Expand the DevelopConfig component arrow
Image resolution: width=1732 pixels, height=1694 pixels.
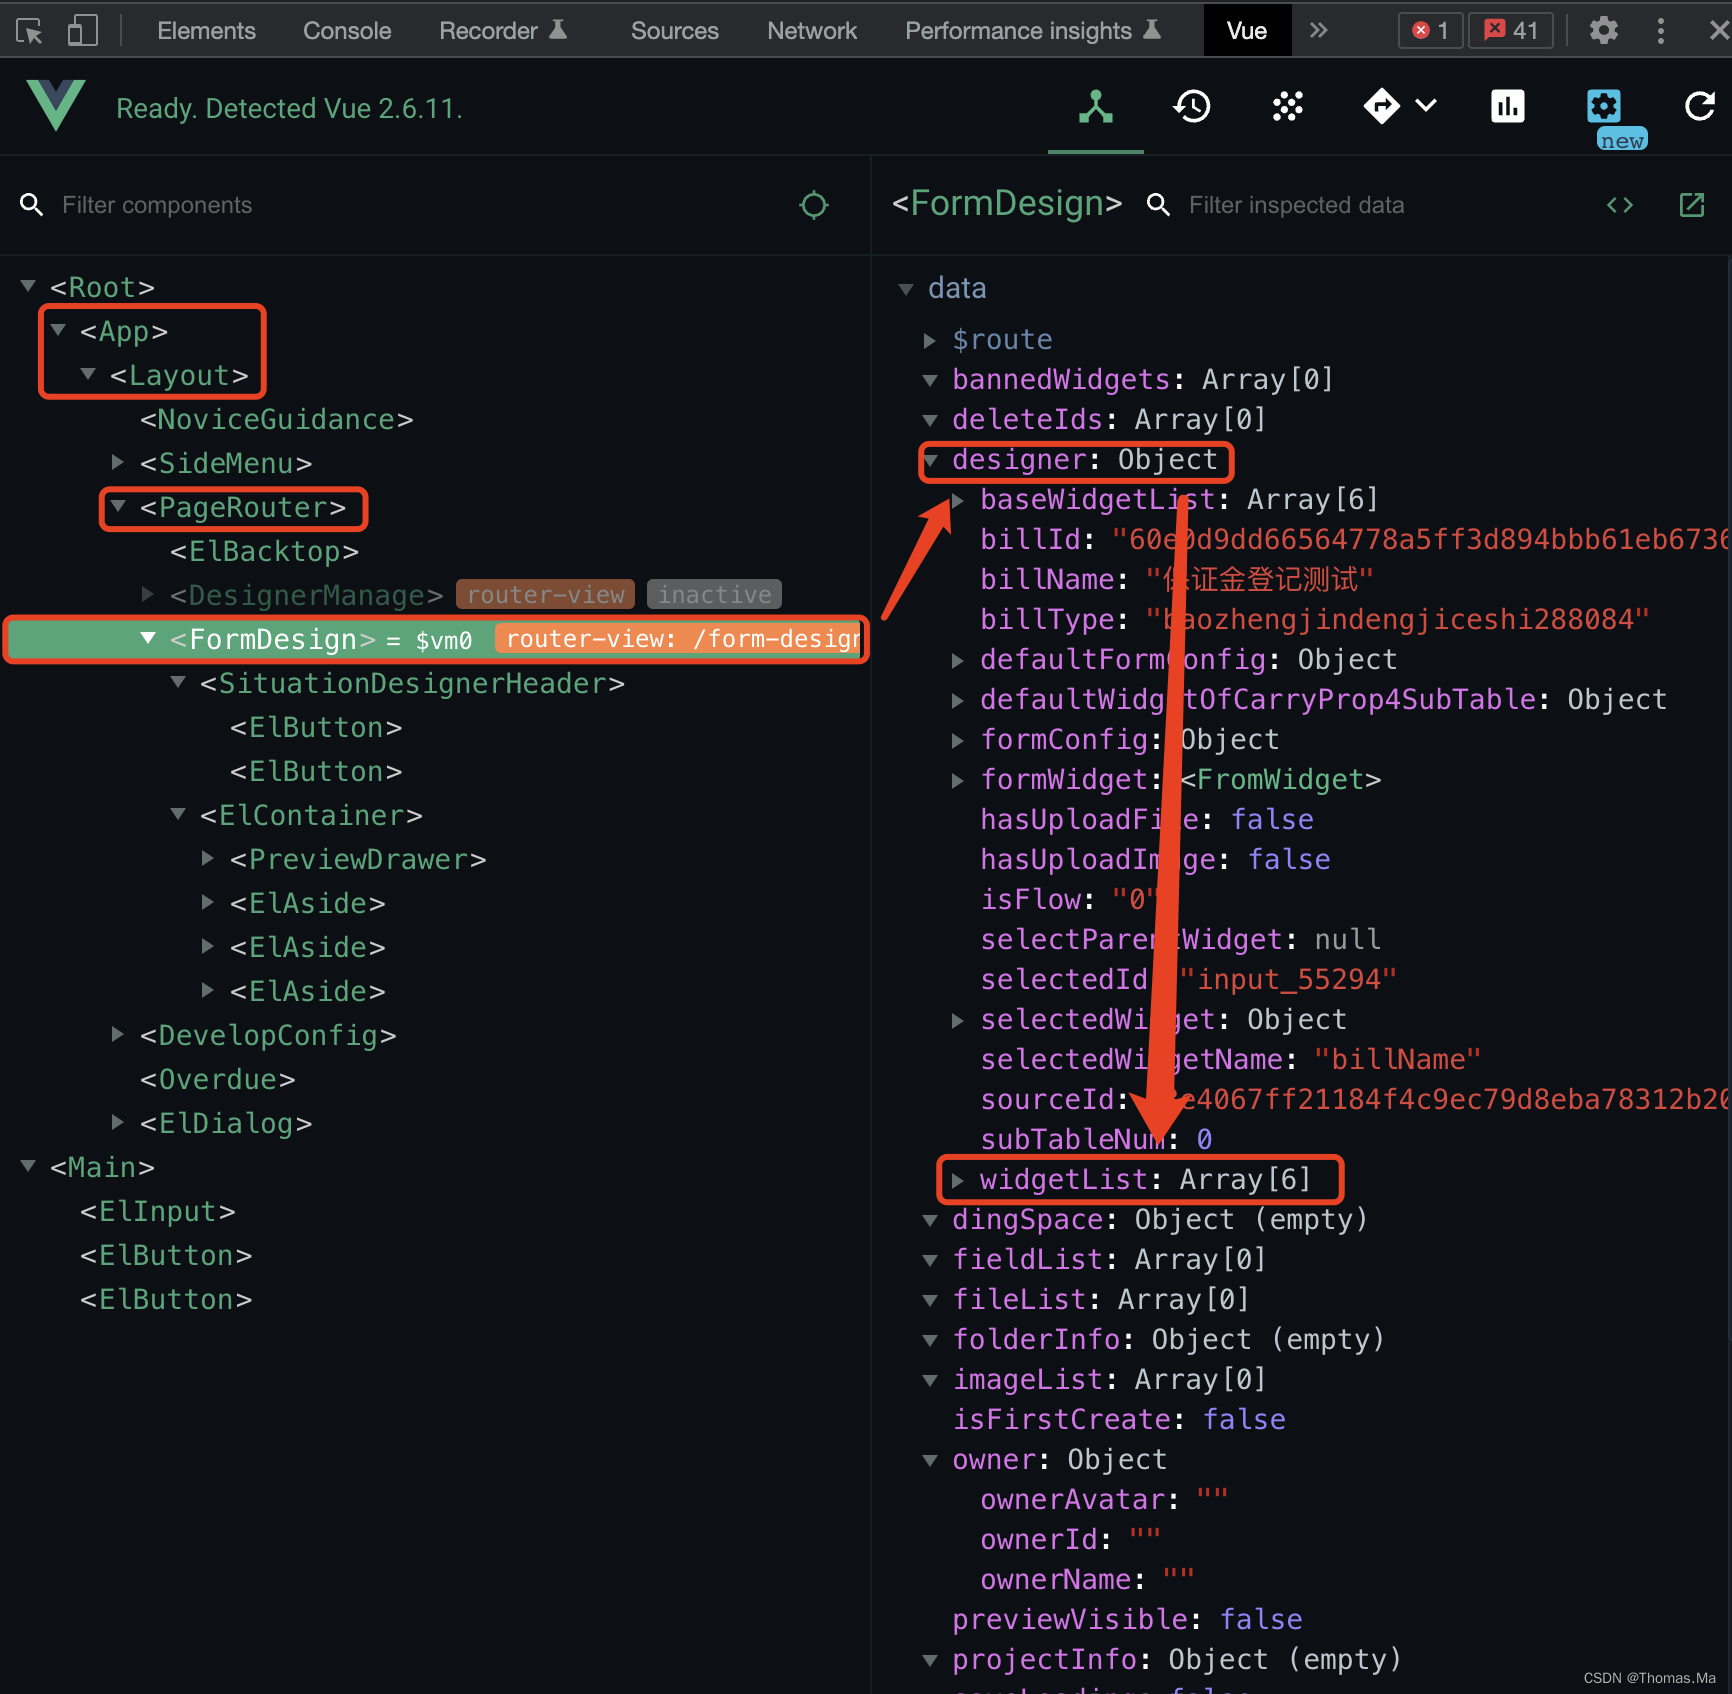click(118, 1035)
